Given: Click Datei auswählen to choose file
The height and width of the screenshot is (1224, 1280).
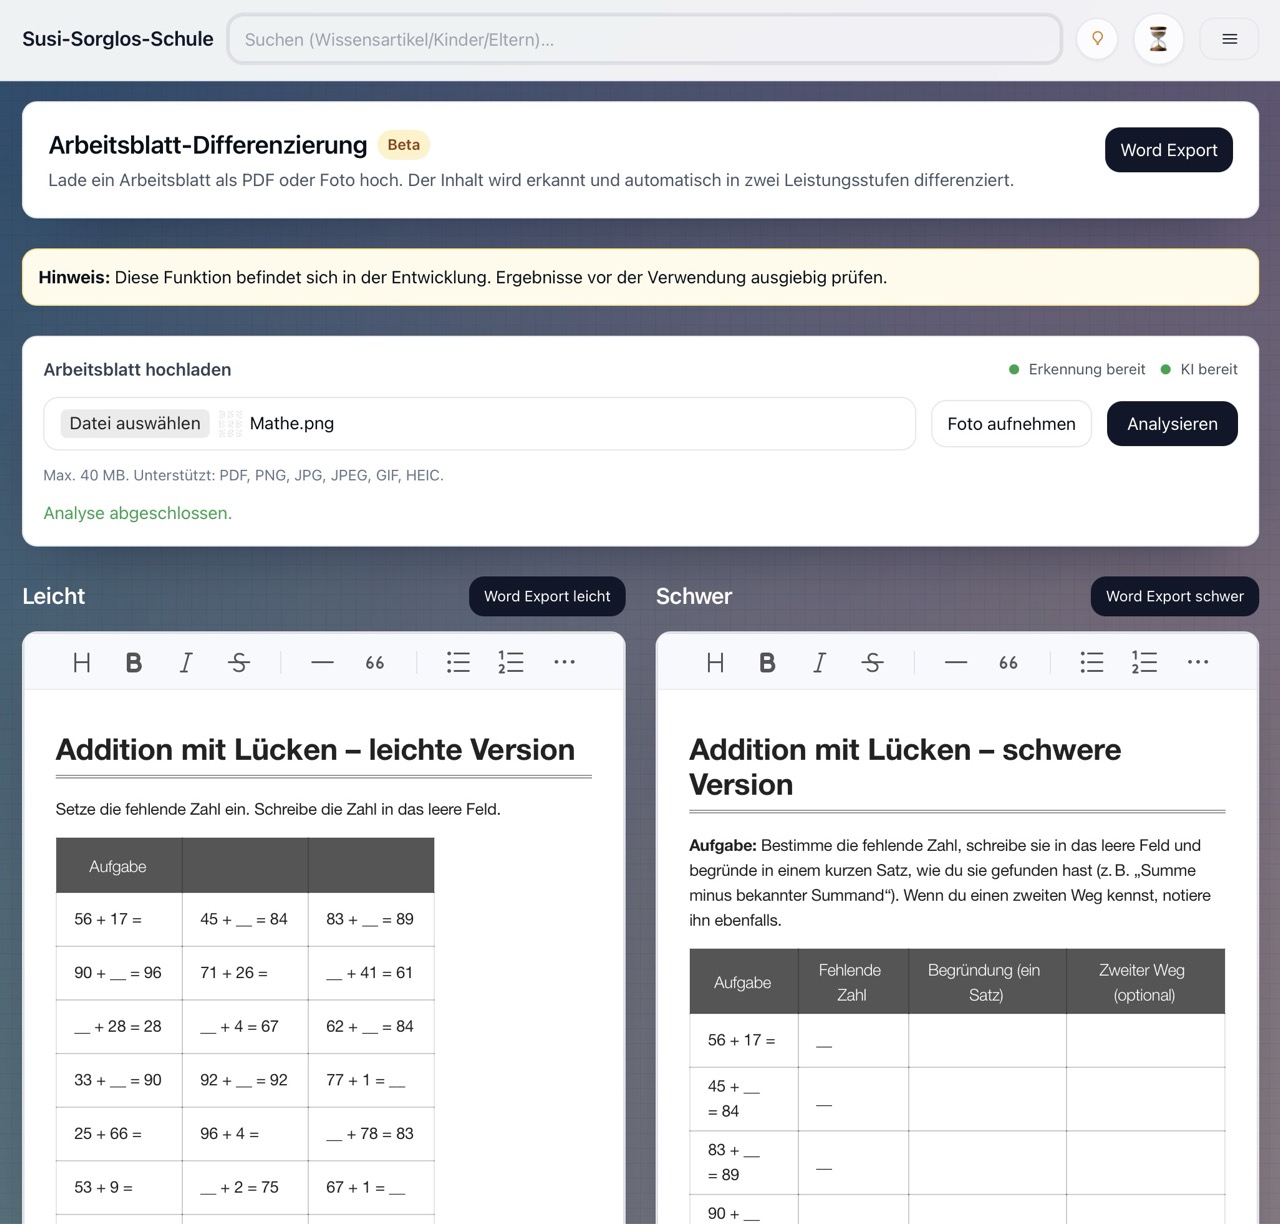Looking at the screenshot, I should pos(135,424).
